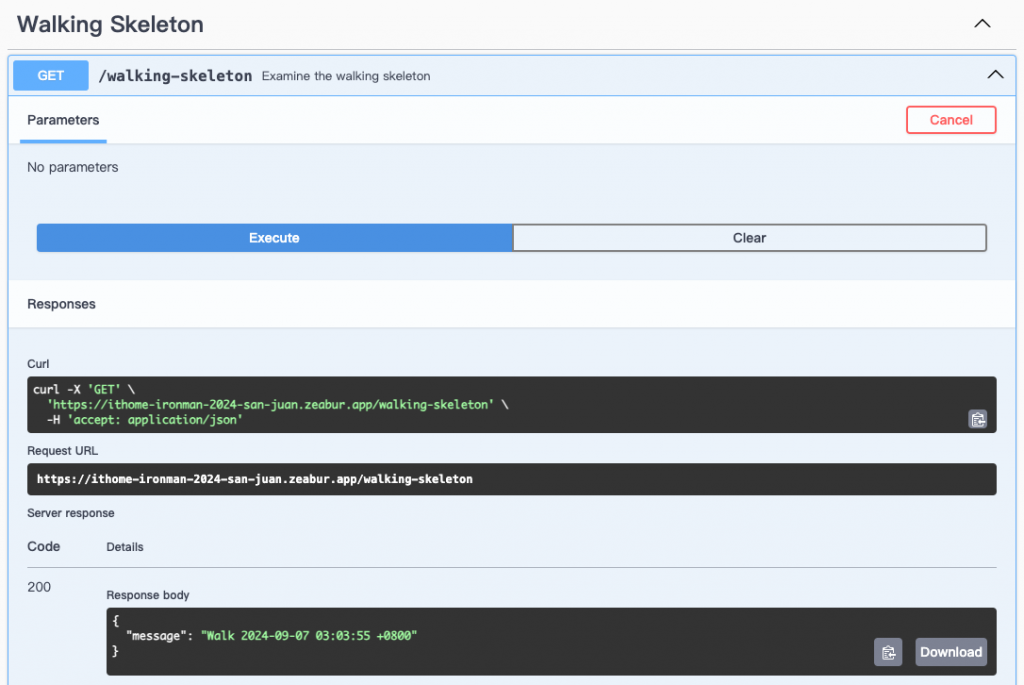Select the Parameters tab
This screenshot has height=685, width=1024.
click(63, 120)
